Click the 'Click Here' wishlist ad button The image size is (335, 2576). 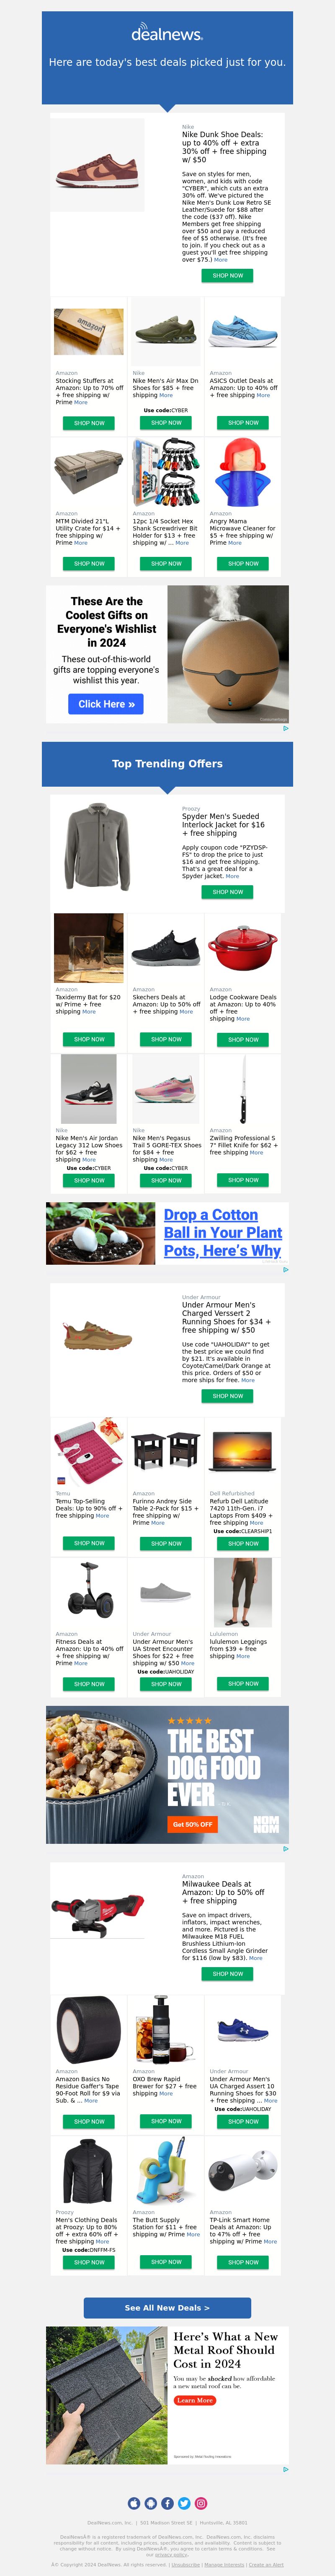click(106, 704)
